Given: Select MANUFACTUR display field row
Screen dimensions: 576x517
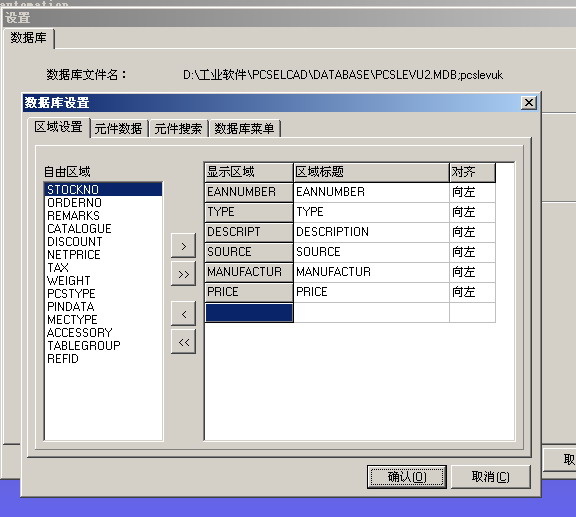Looking at the screenshot, I should (x=249, y=272).
